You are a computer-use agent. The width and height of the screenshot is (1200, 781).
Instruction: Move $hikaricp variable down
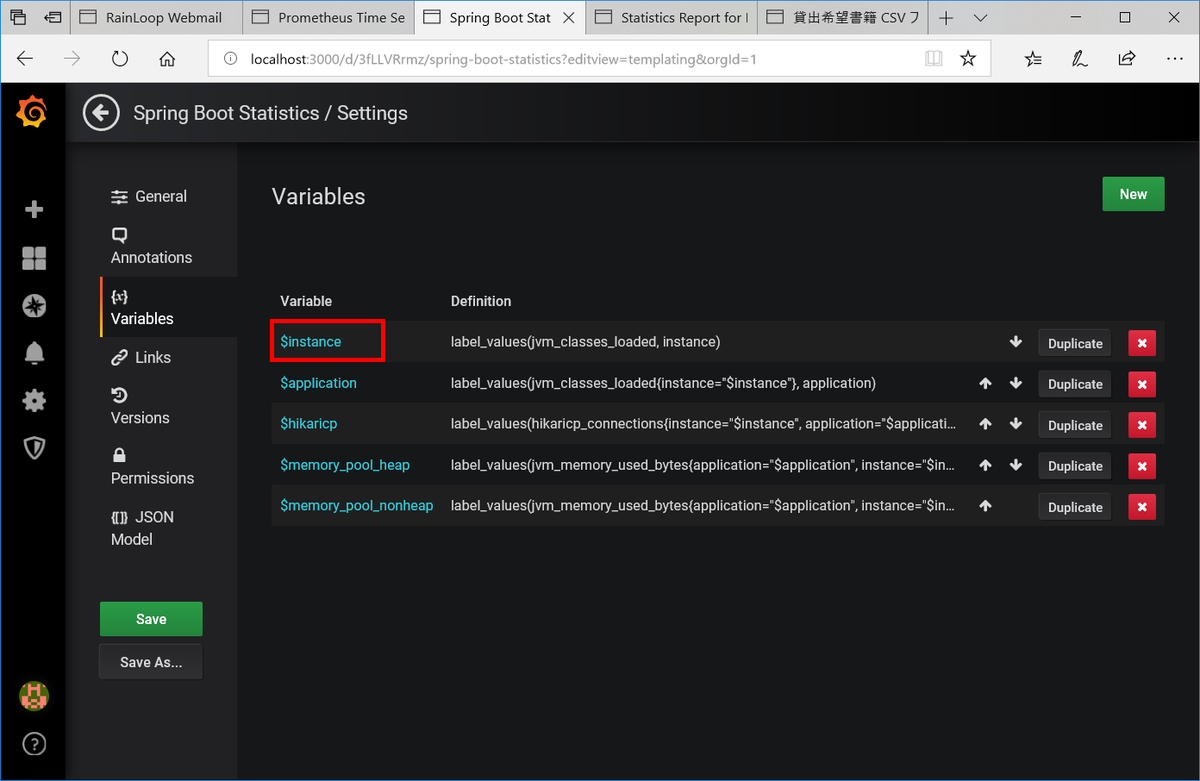pyautogui.click(x=1016, y=424)
